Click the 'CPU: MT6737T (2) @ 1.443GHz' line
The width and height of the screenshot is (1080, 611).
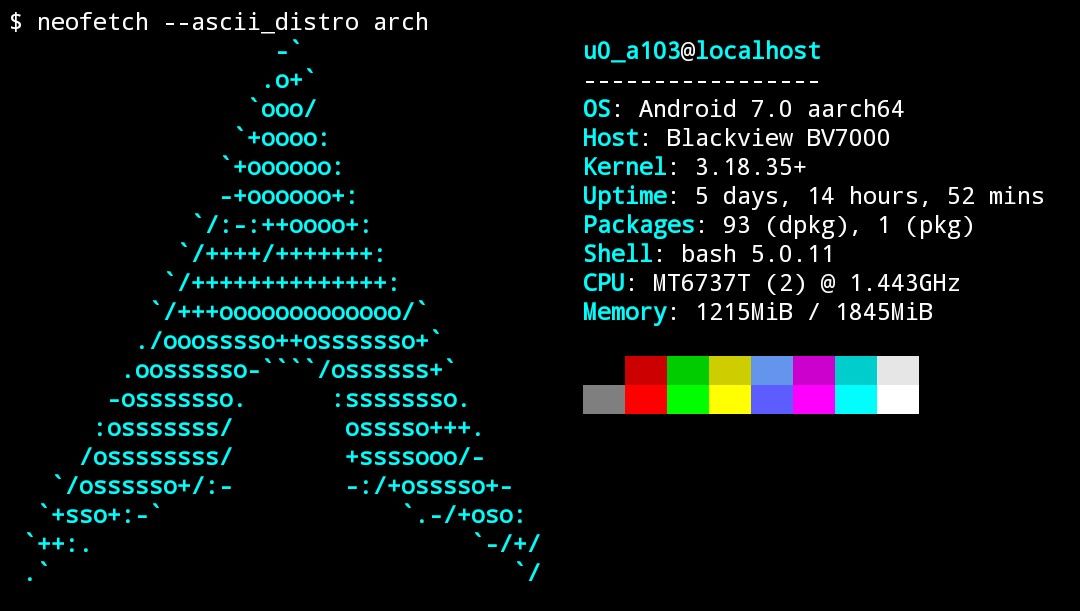tap(771, 283)
